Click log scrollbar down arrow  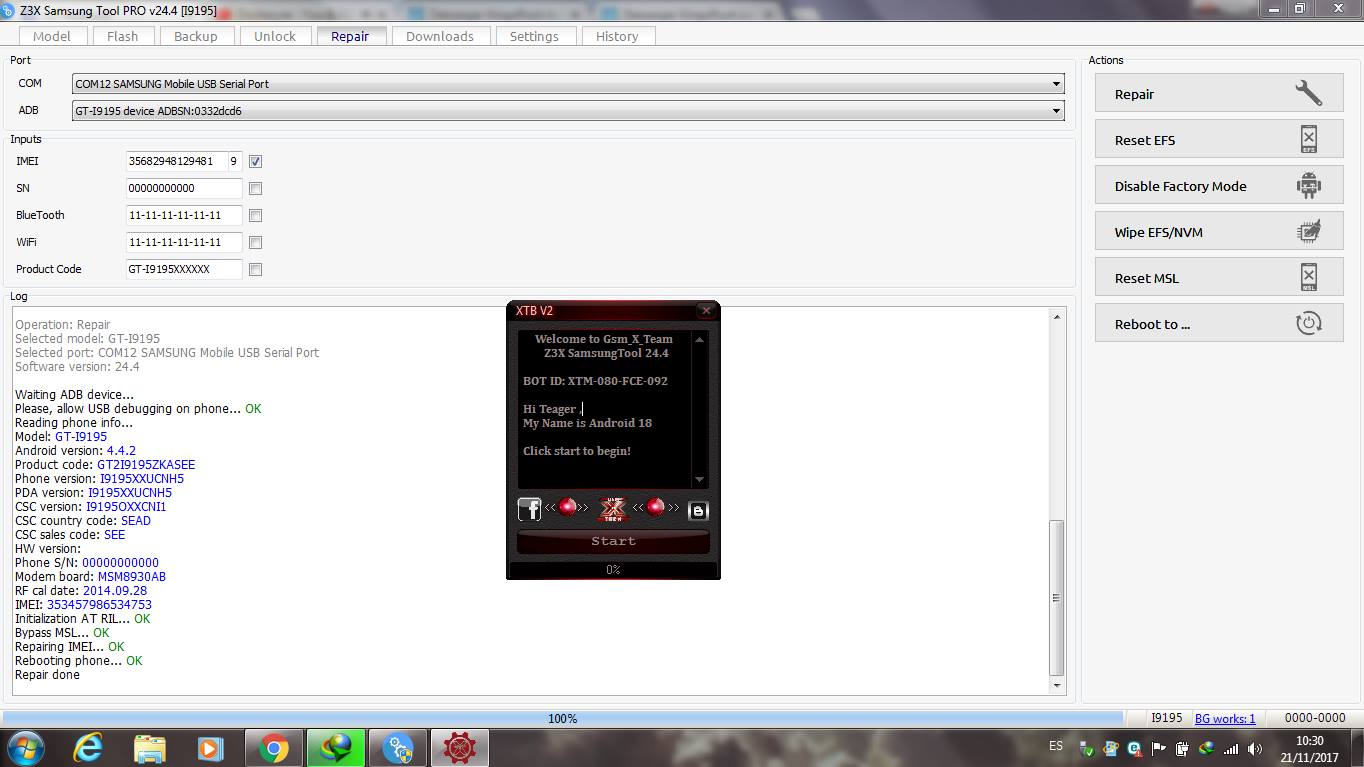tap(1057, 686)
